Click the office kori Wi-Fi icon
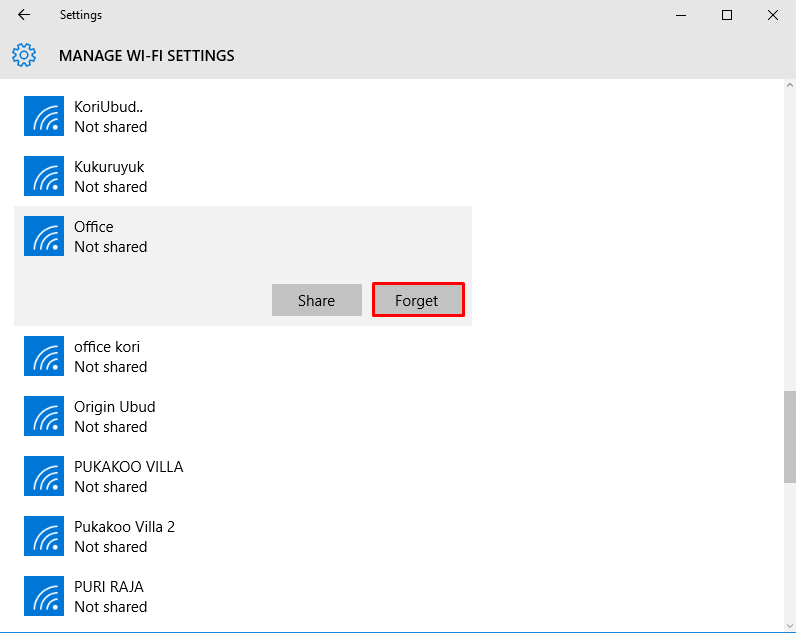796x633 pixels. point(44,356)
